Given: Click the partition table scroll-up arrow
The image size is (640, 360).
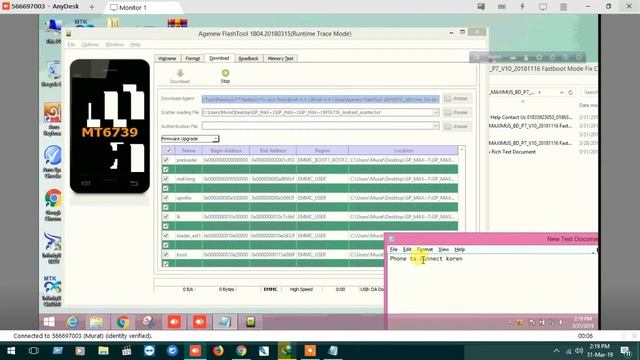Looking at the screenshot, I should click(x=462, y=150).
